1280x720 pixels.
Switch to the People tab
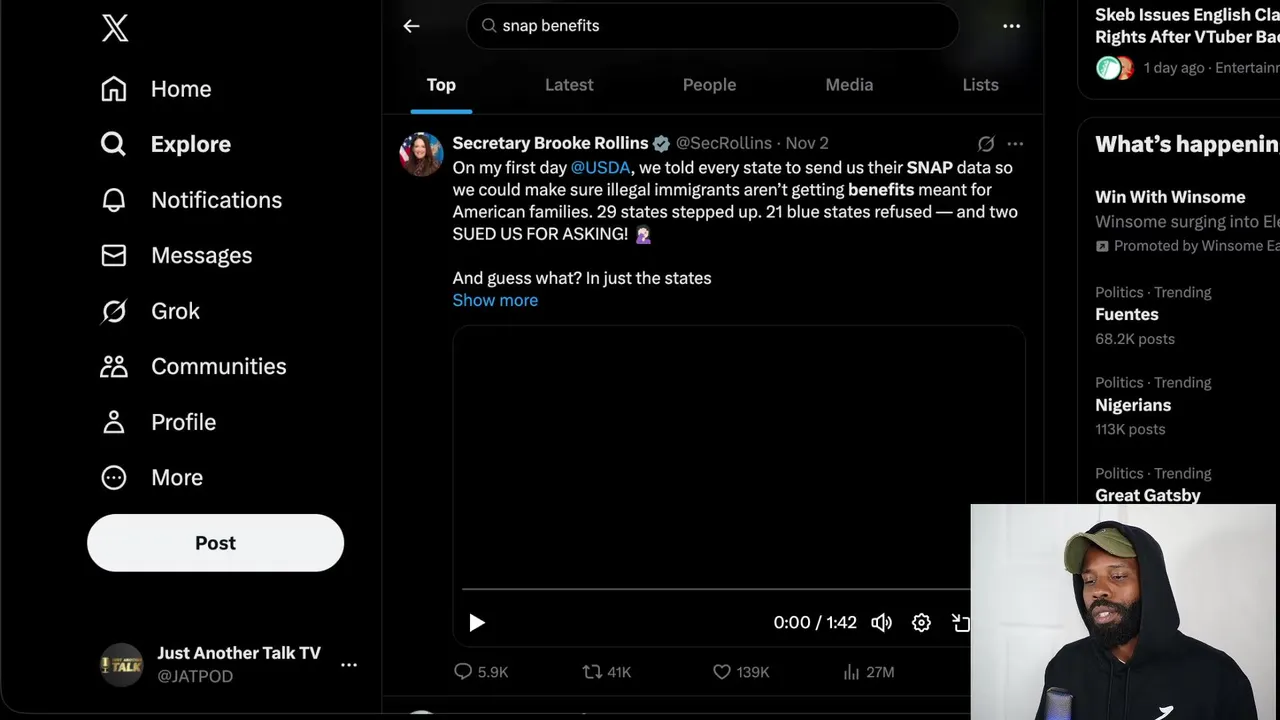click(x=709, y=85)
